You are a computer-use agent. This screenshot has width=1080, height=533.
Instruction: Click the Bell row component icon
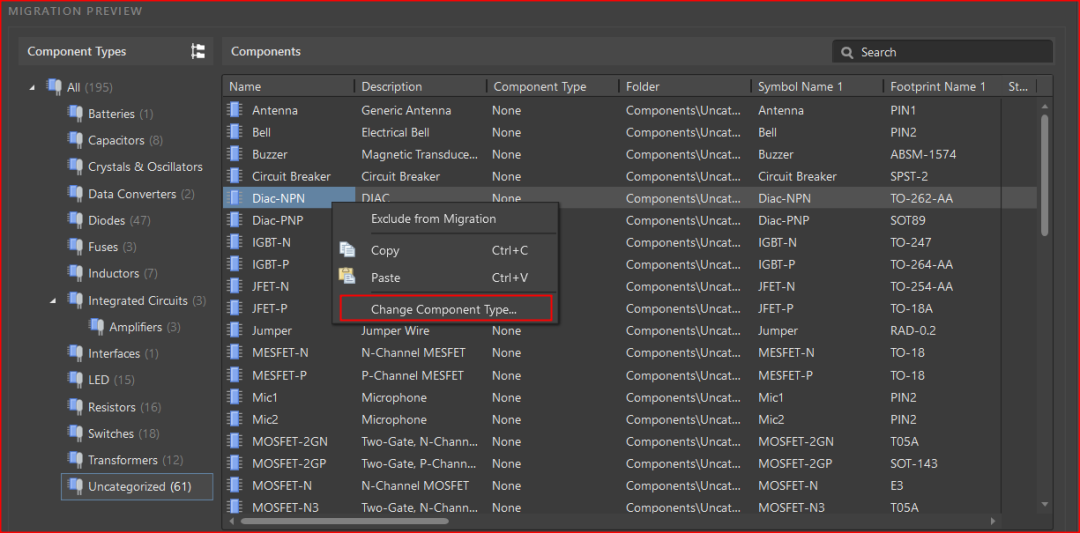point(235,132)
